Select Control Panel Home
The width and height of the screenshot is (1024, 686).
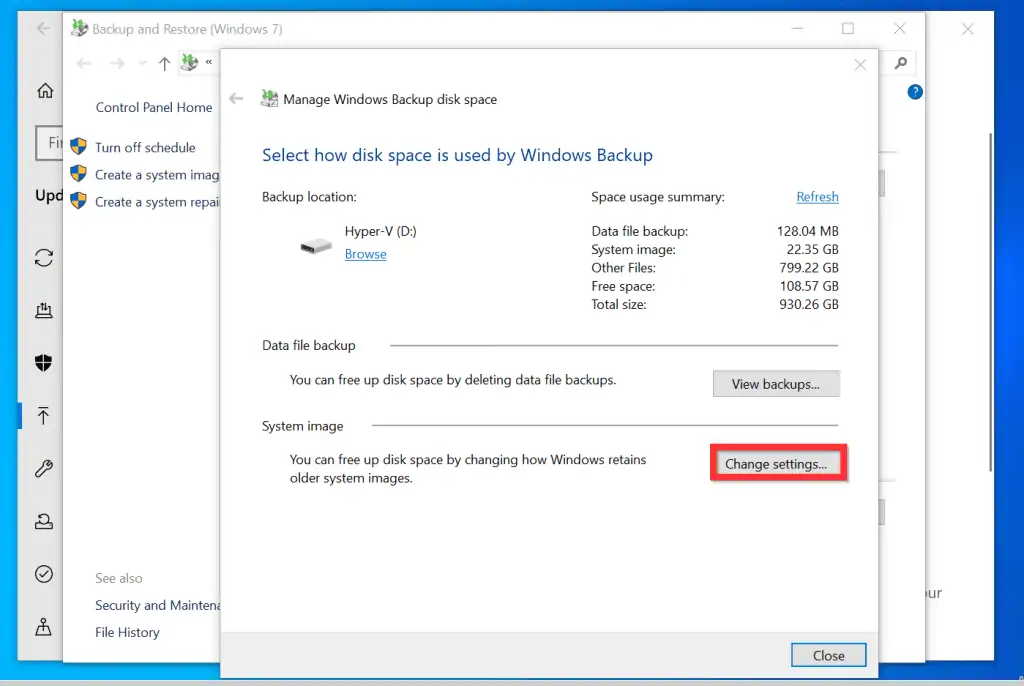click(x=153, y=107)
